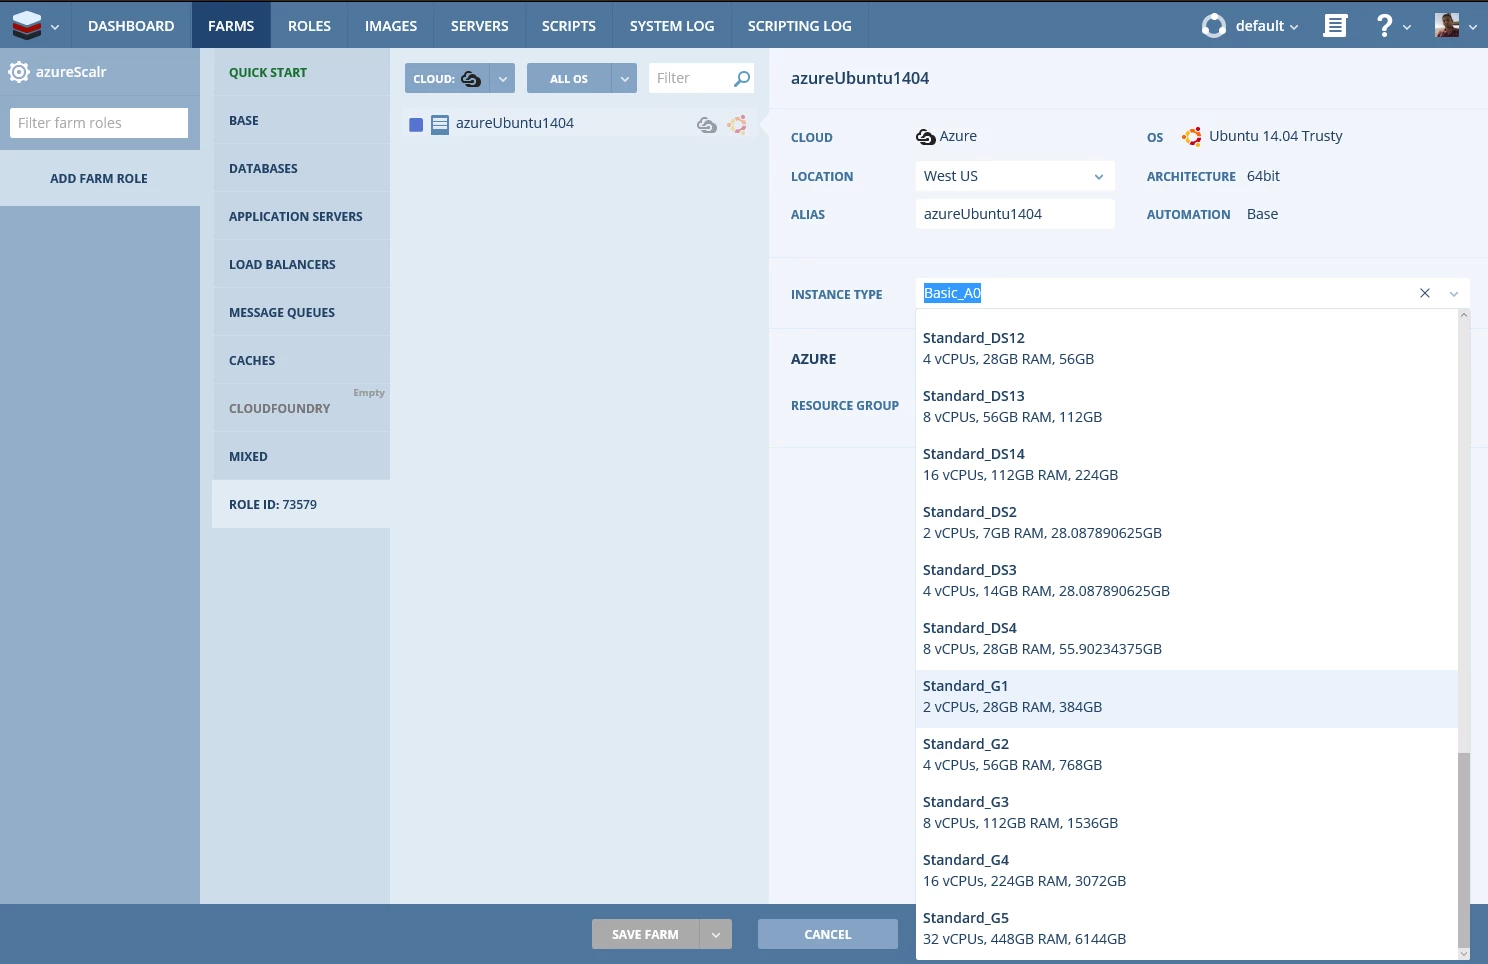Choose Standard_DS2 instance type
1488x964 pixels.
1187,522
